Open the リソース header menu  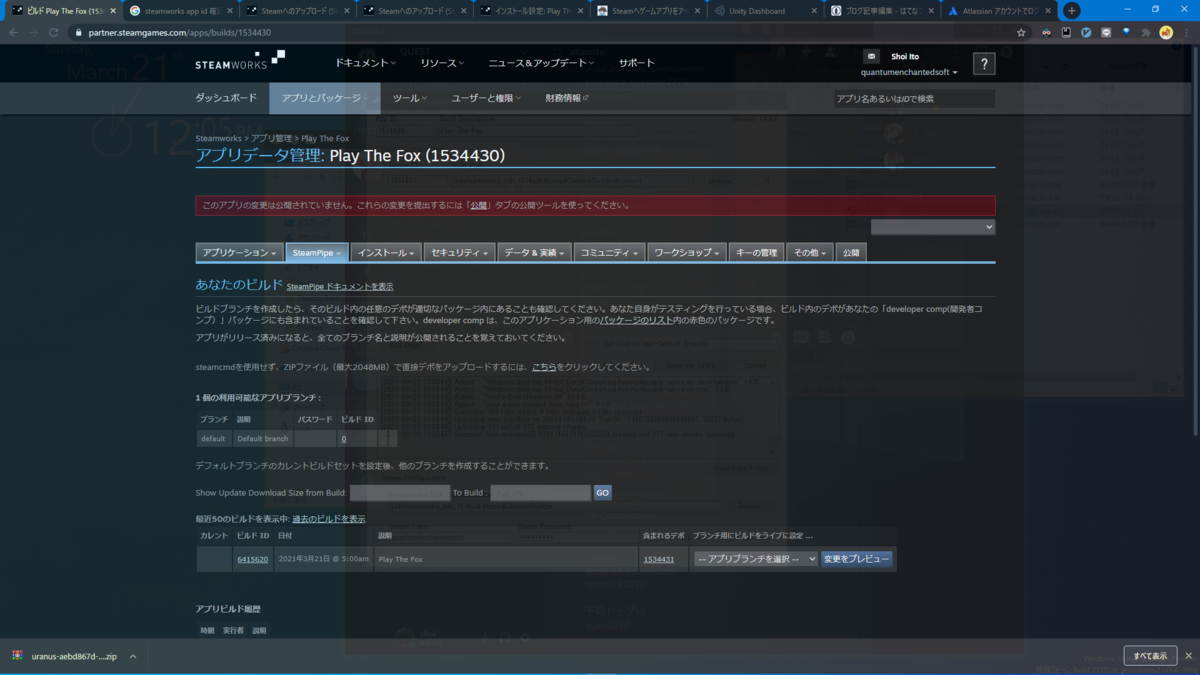442,63
